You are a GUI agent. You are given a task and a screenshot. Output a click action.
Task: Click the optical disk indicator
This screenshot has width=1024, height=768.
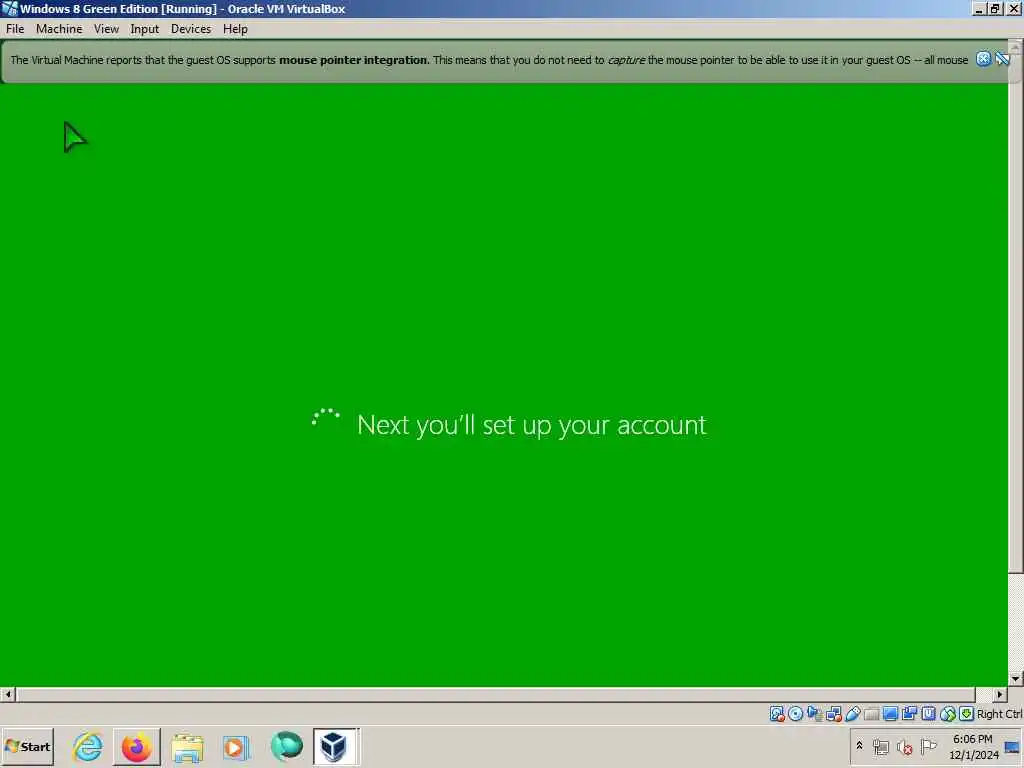(795, 714)
